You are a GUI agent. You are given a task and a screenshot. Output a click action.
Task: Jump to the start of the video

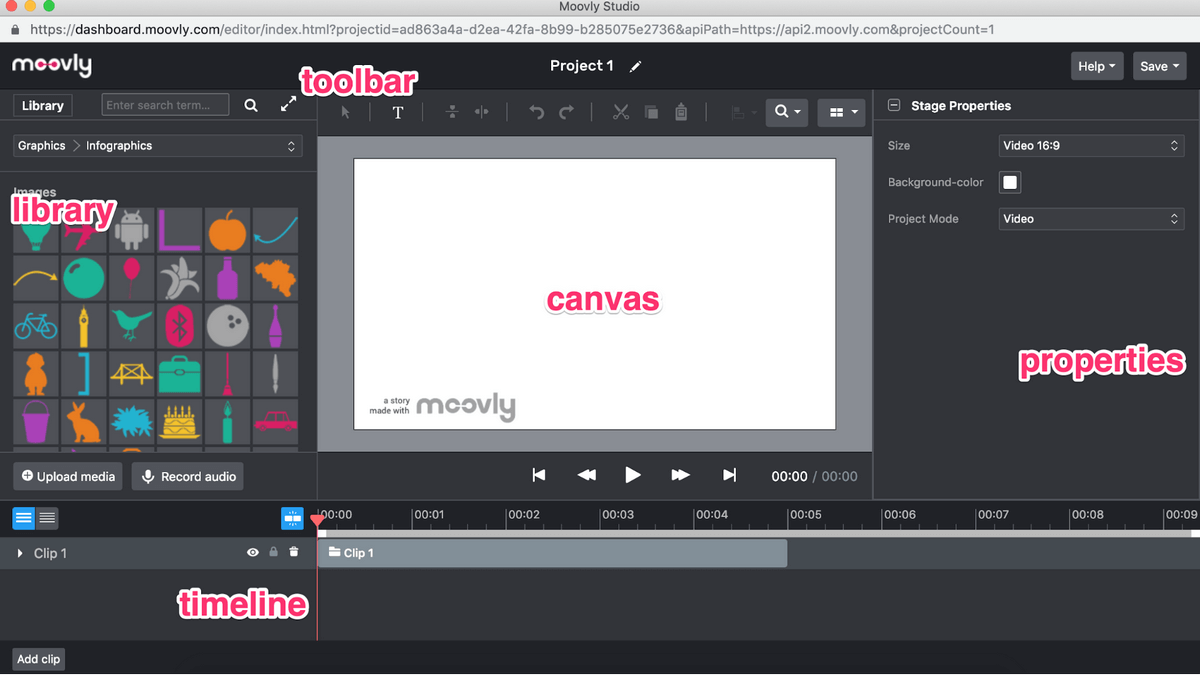click(x=539, y=476)
